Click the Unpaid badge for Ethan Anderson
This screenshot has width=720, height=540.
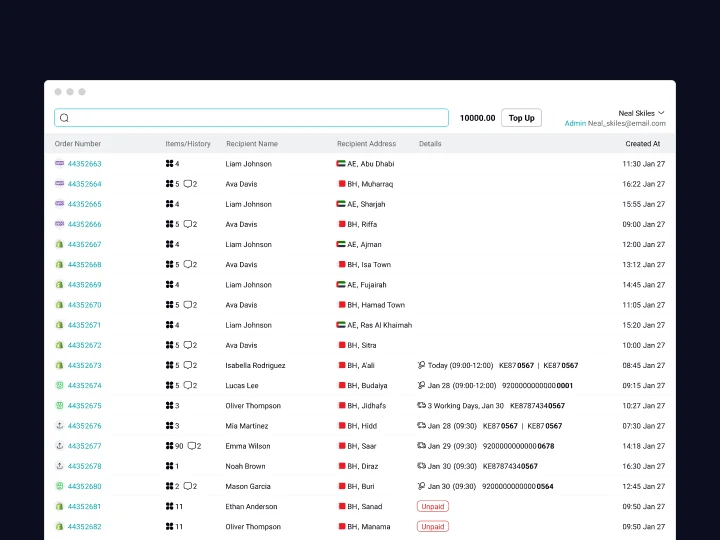pyautogui.click(x=433, y=506)
